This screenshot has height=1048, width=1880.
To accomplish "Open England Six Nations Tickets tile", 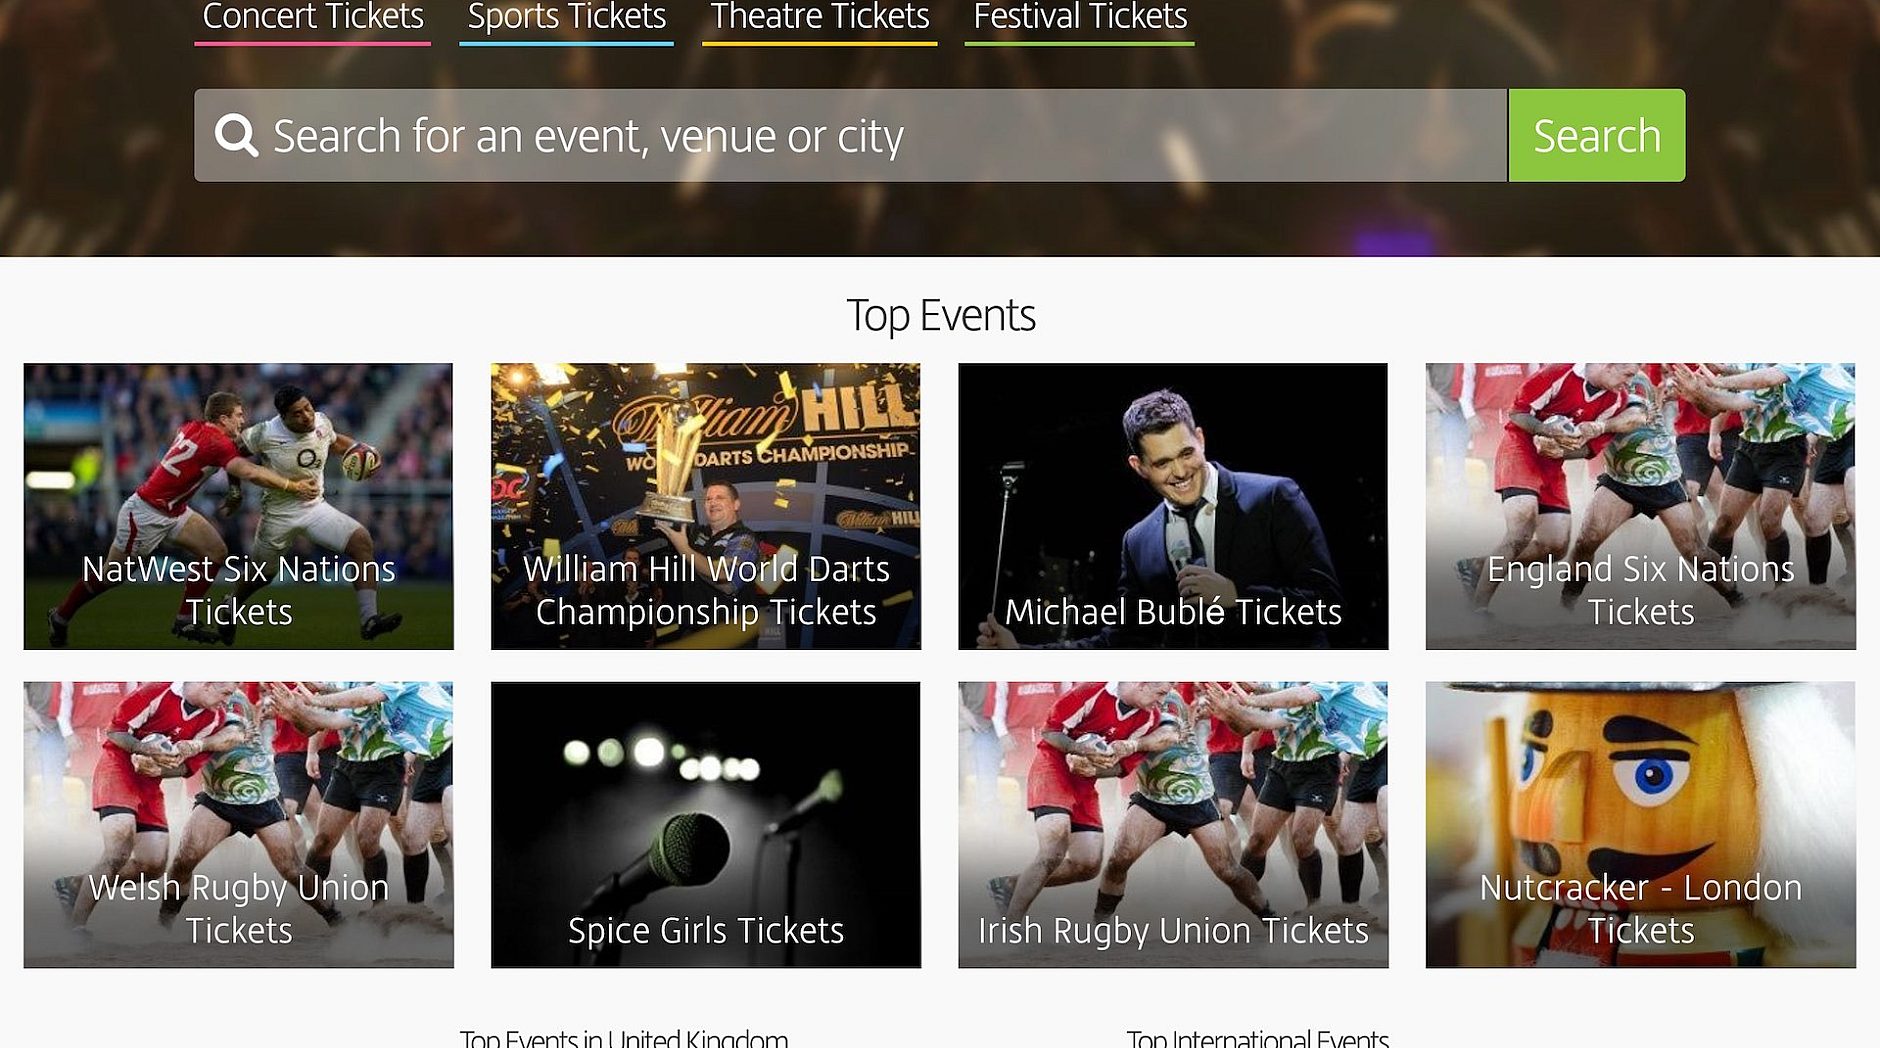I will coord(1641,506).
